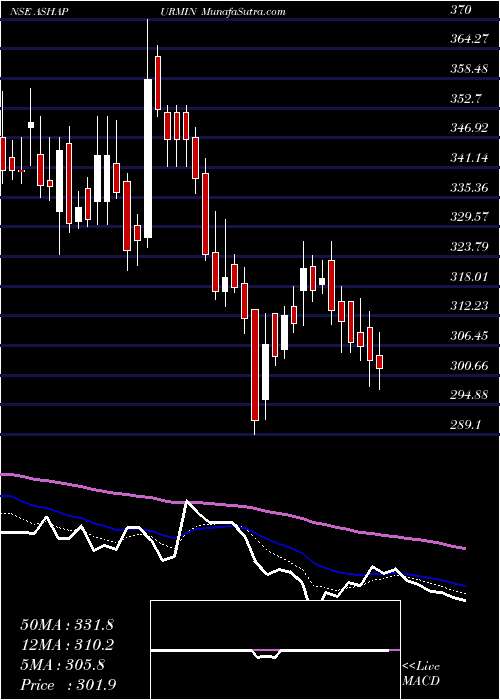
Task: Click the 300.66 price axis label
Action: (467, 366)
